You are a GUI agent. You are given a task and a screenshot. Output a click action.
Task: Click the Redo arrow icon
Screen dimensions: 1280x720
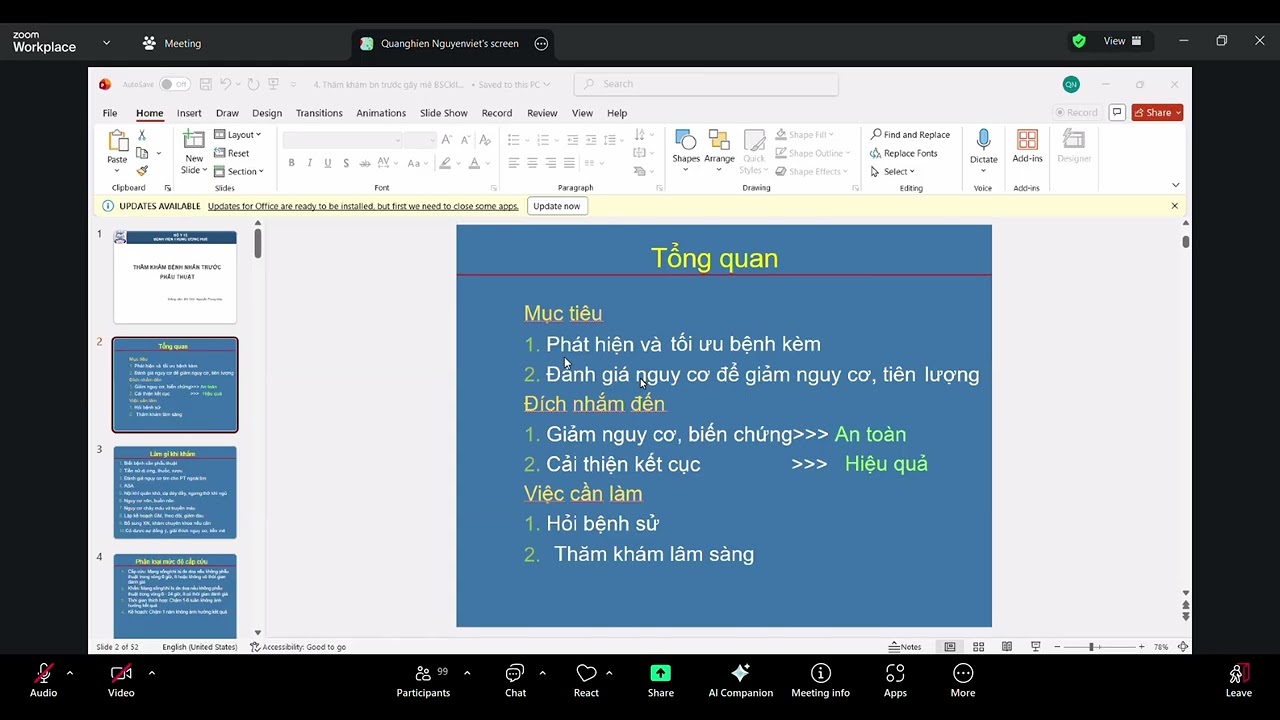(x=253, y=84)
